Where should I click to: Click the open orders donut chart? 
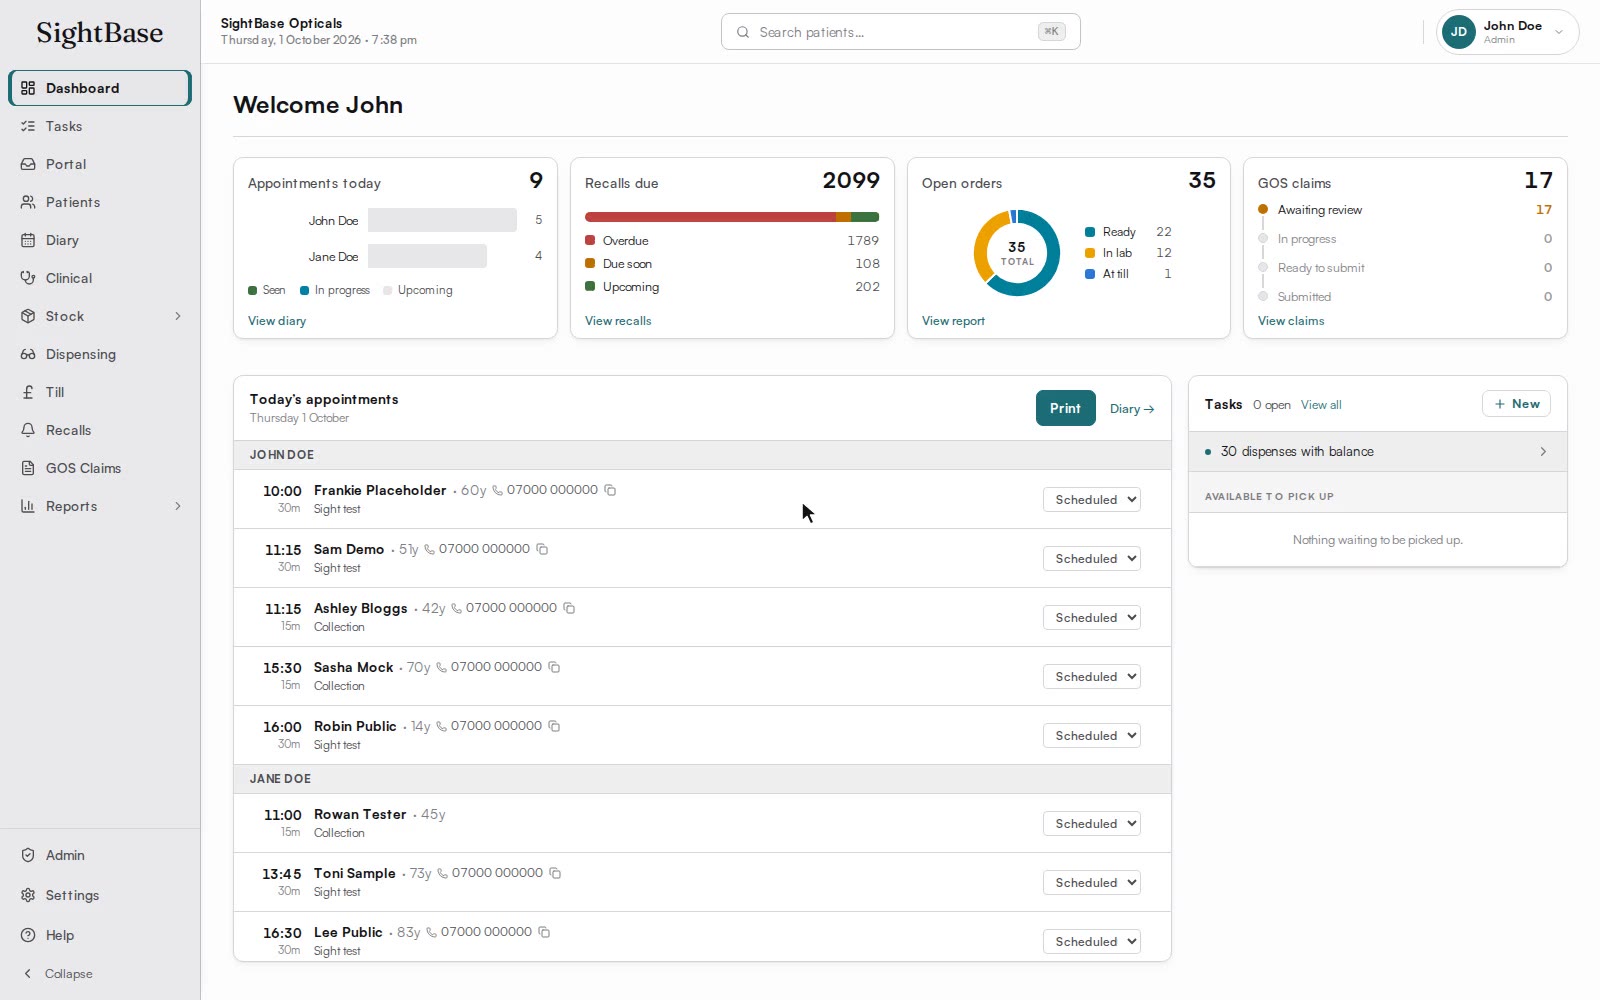point(1017,253)
